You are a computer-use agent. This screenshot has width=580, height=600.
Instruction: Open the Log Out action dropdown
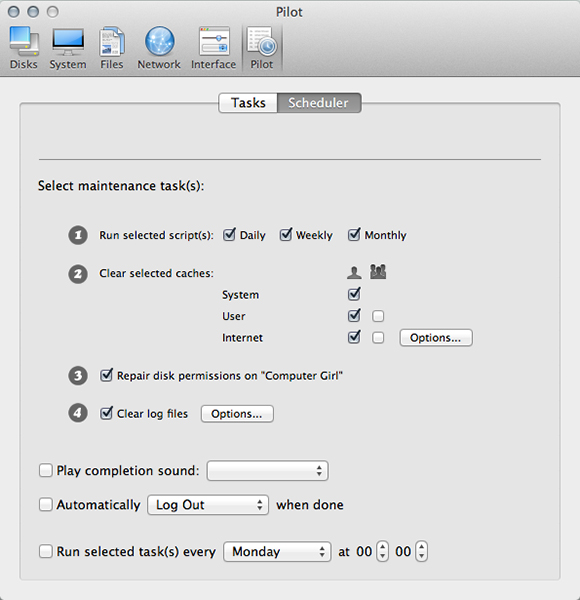[x=208, y=505]
